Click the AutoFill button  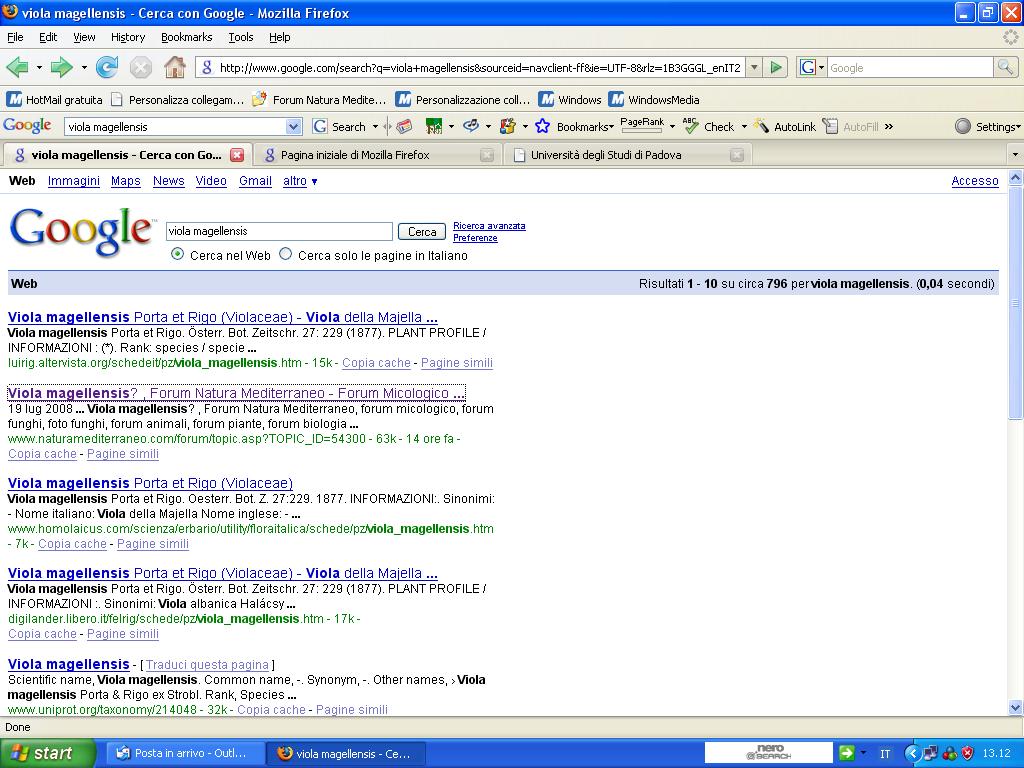850,127
